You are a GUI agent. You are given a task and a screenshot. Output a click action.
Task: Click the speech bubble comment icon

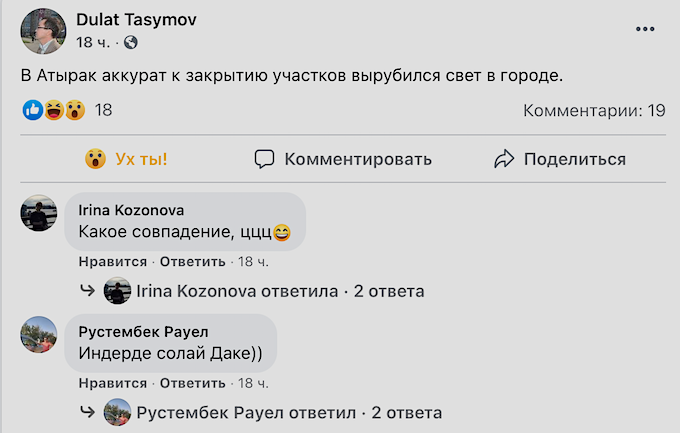click(x=264, y=159)
